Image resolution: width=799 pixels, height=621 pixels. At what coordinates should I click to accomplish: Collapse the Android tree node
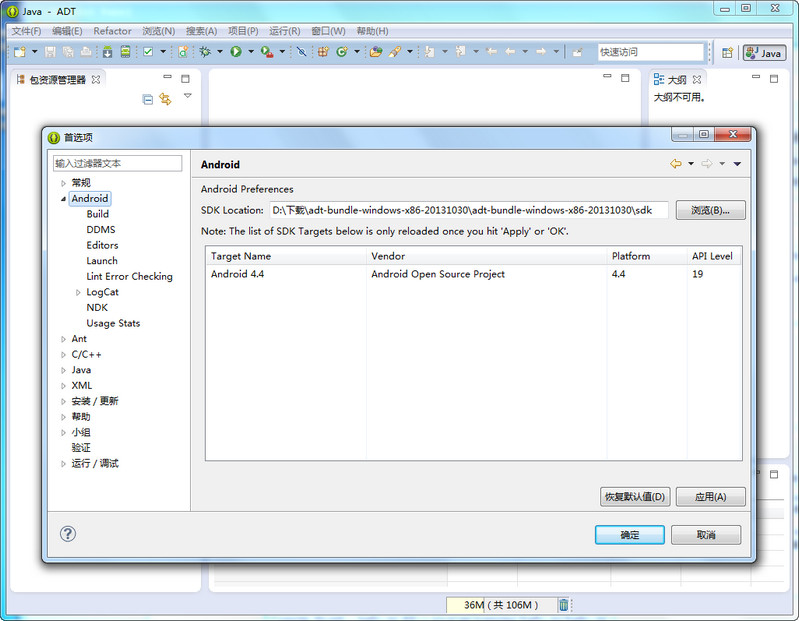(63, 199)
